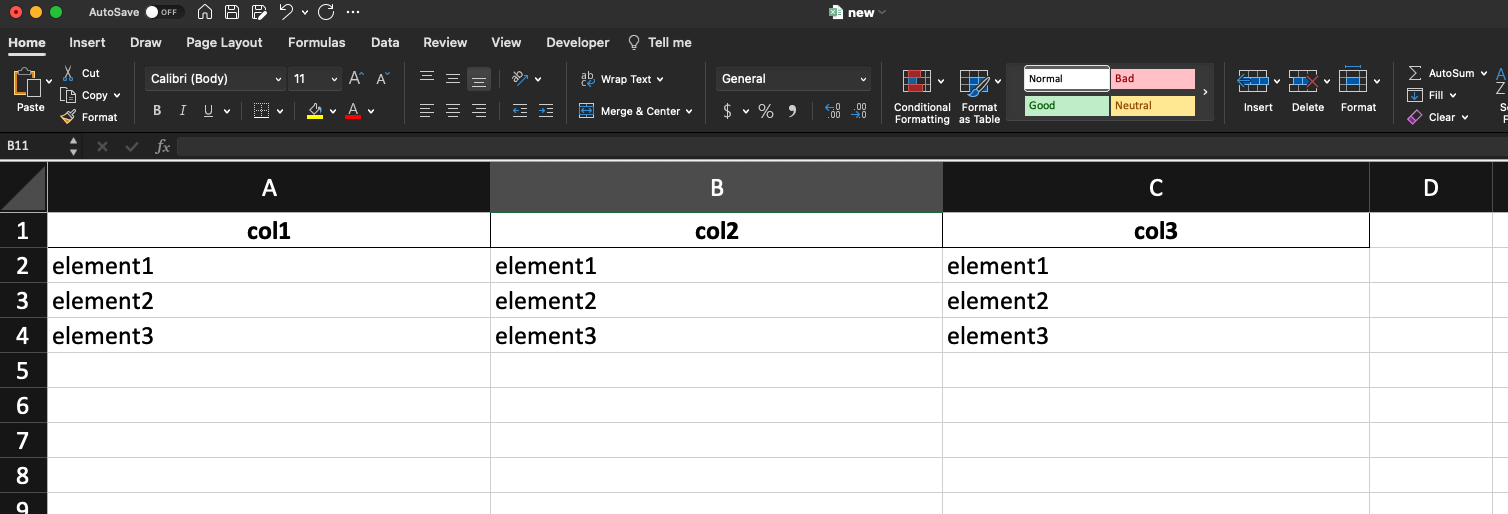Open the Calibri (Body) font dropdown
This screenshot has height=514, width=1508.
pos(217,79)
